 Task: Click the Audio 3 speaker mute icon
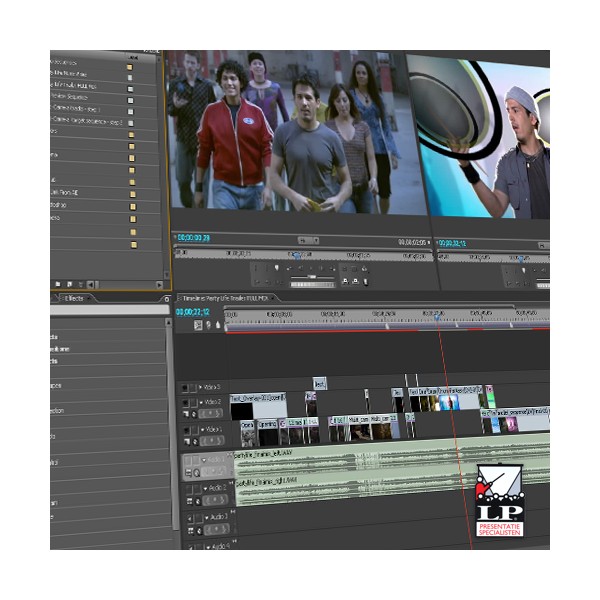click(187, 517)
